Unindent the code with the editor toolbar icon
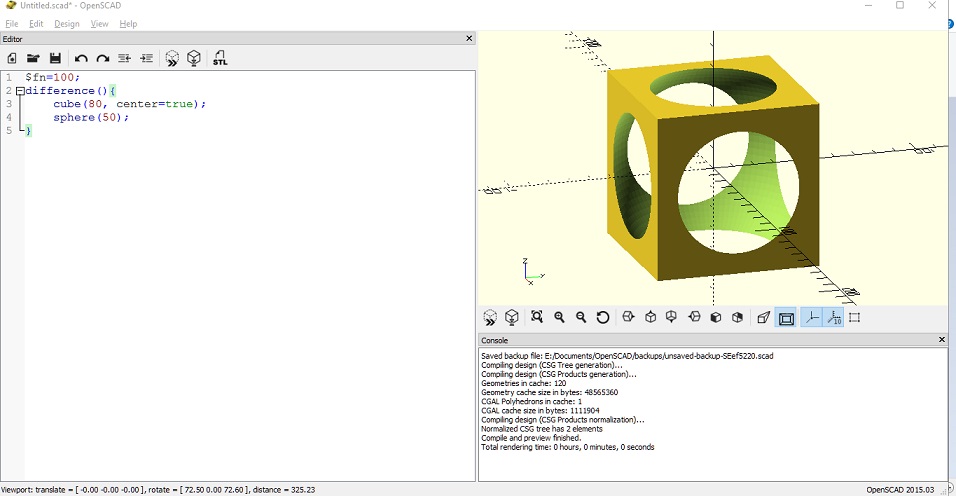 tap(124, 58)
